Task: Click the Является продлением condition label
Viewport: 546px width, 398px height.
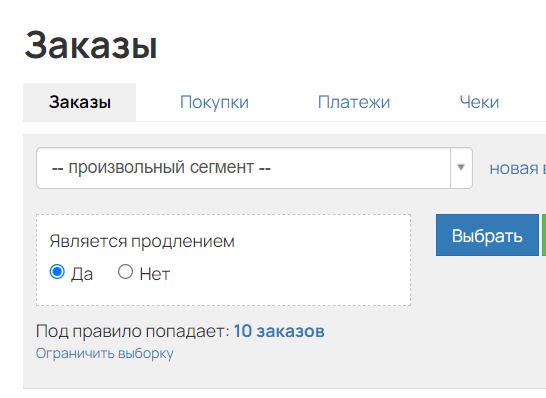Action: (142, 241)
